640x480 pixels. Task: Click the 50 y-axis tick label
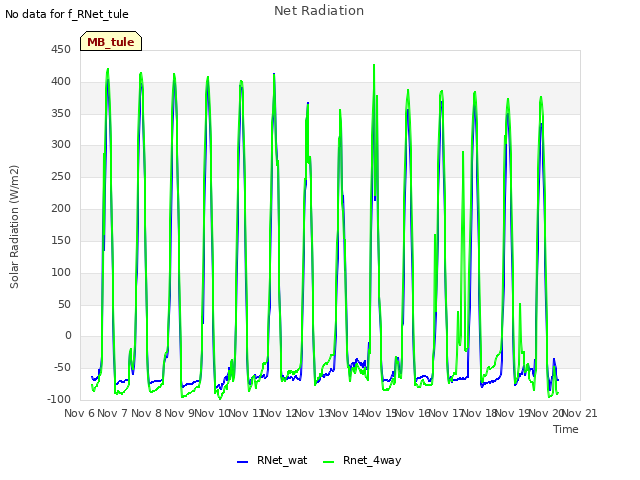[x=64, y=304]
